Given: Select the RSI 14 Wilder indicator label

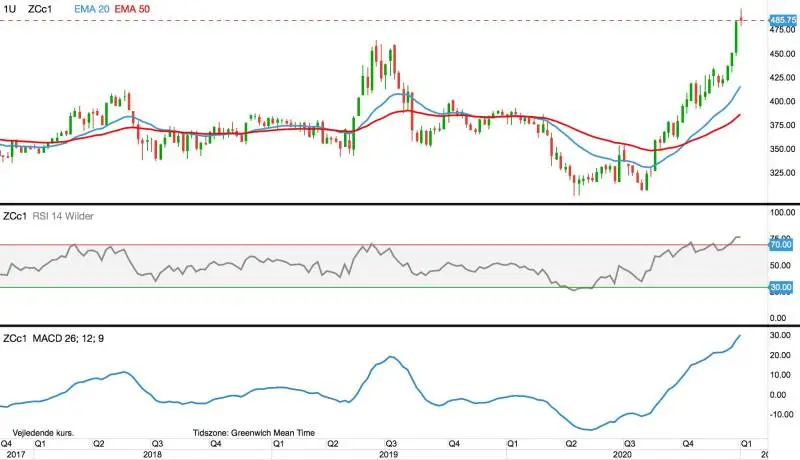Looking at the screenshot, I should pos(63,216).
